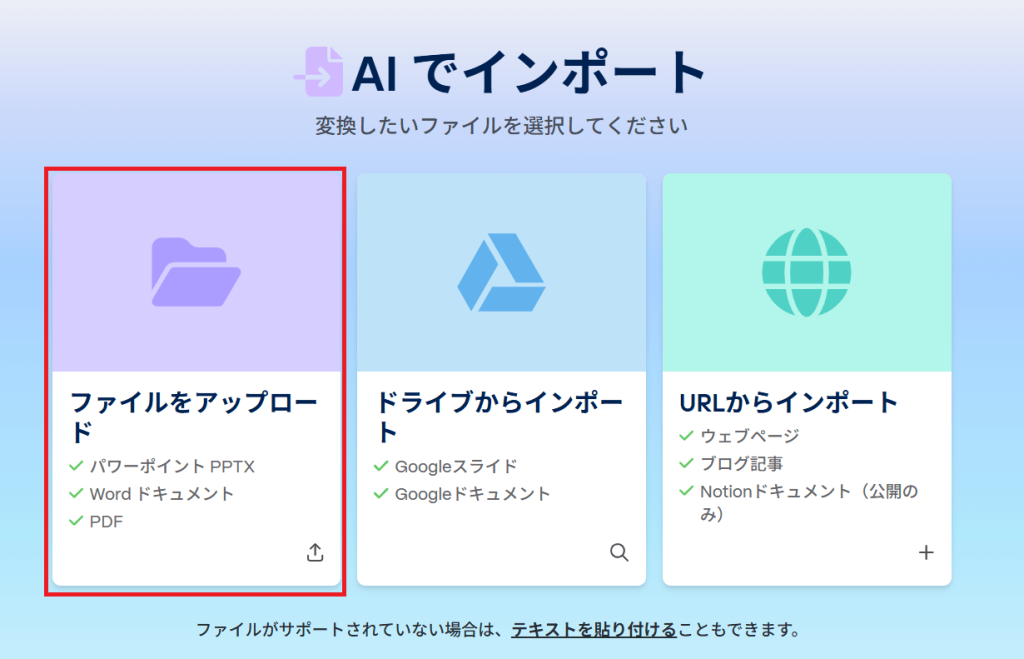Click the PDF list item

(106, 521)
